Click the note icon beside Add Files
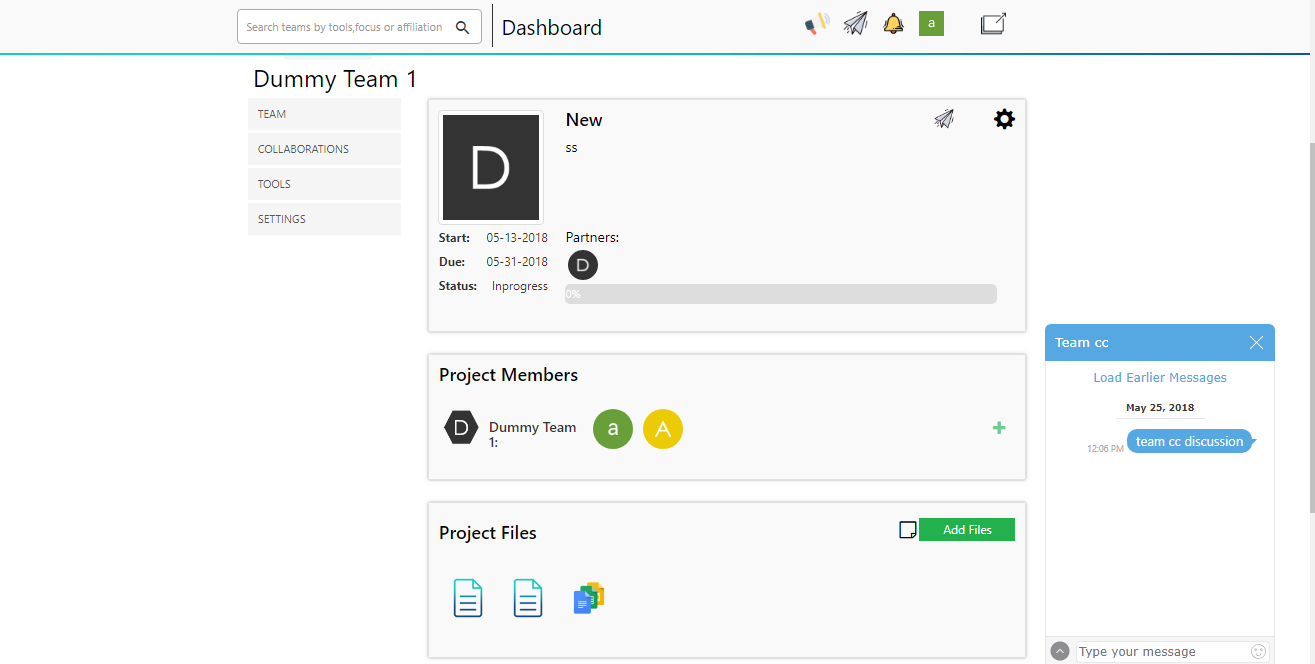This screenshot has width=1315, height=664. point(907,530)
